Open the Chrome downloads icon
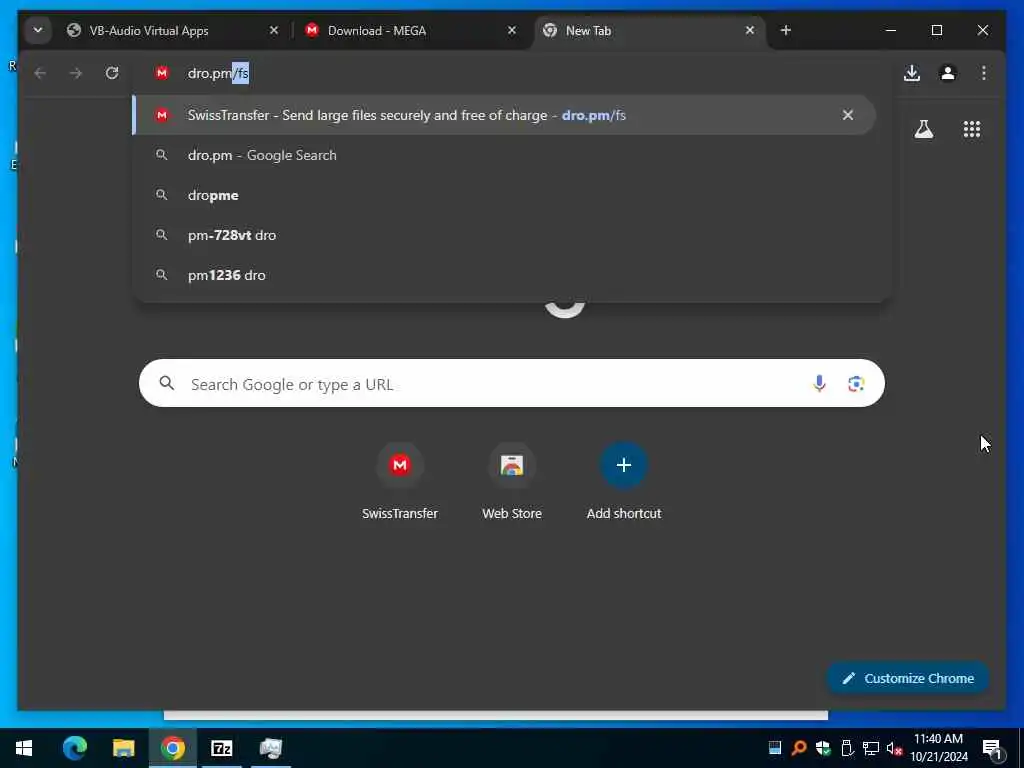This screenshot has height=768, width=1024. [x=912, y=73]
